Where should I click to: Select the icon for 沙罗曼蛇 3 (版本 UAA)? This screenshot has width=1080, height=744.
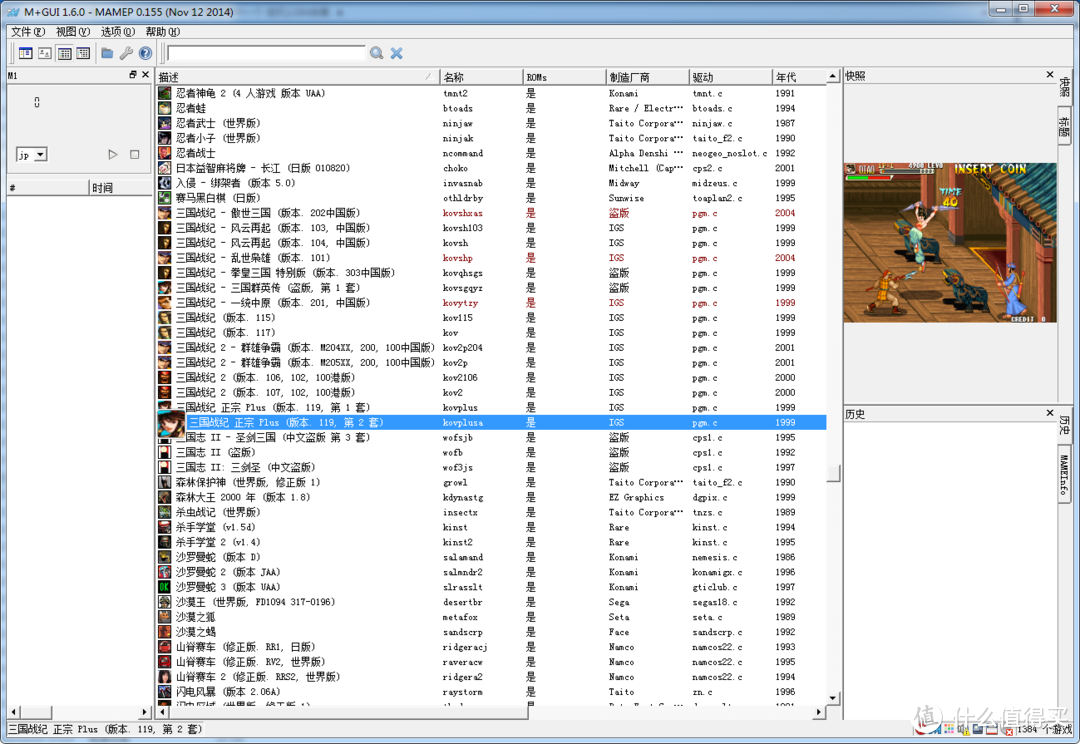165,587
